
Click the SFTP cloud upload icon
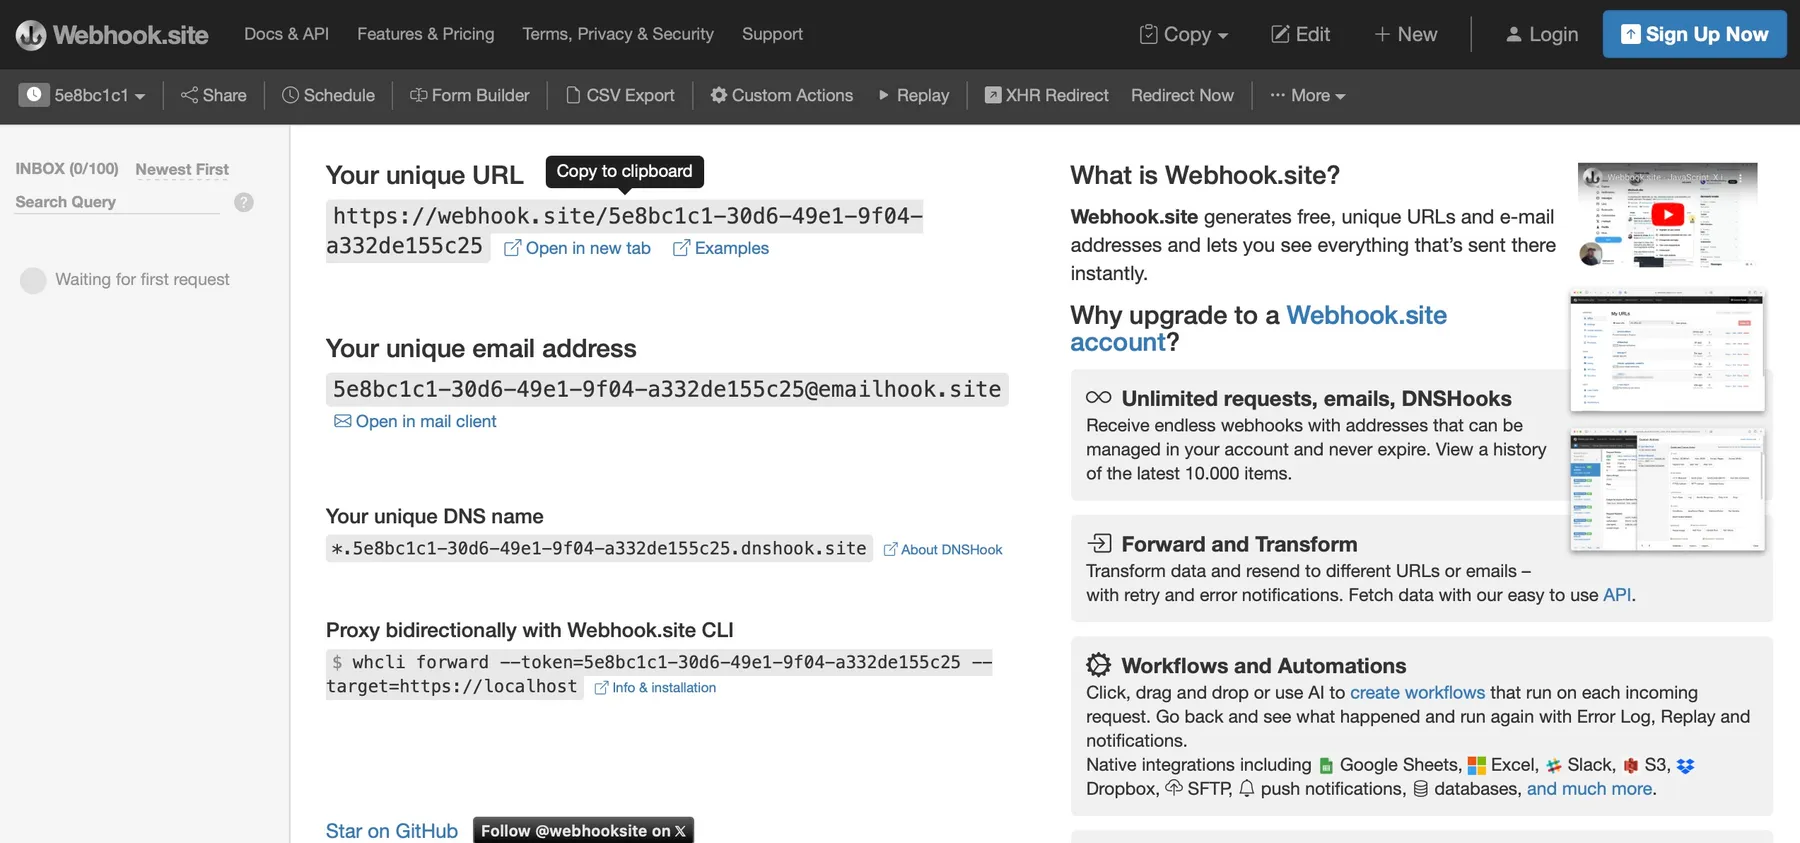coord(1173,788)
